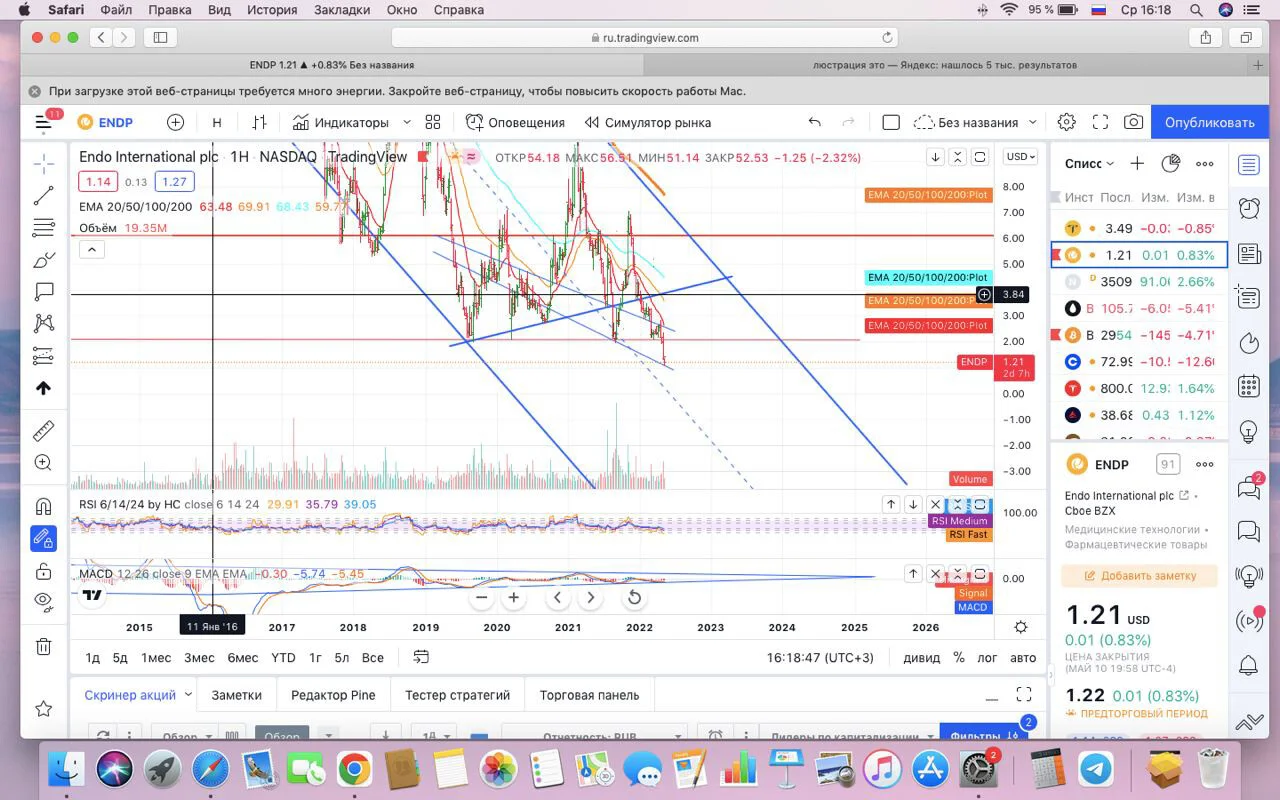This screenshot has height=800, width=1280.
Task: Select the arrow up icon tool
Action: pos(44,388)
